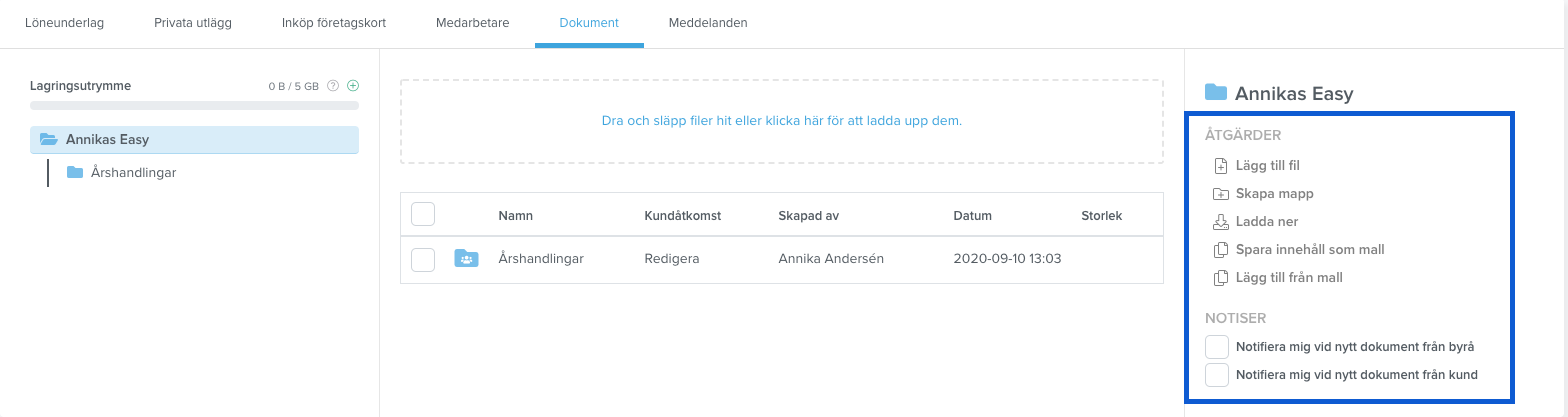Click the Redigera customer access link
Image resolution: width=1568 pixels, height=417 pixels.
click(x=672, y=259)
